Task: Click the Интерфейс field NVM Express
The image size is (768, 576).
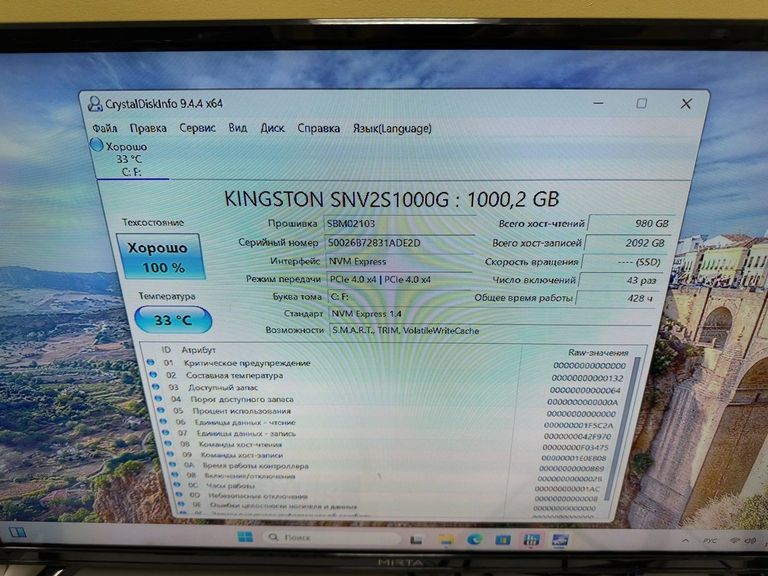Action: (399, 261)
